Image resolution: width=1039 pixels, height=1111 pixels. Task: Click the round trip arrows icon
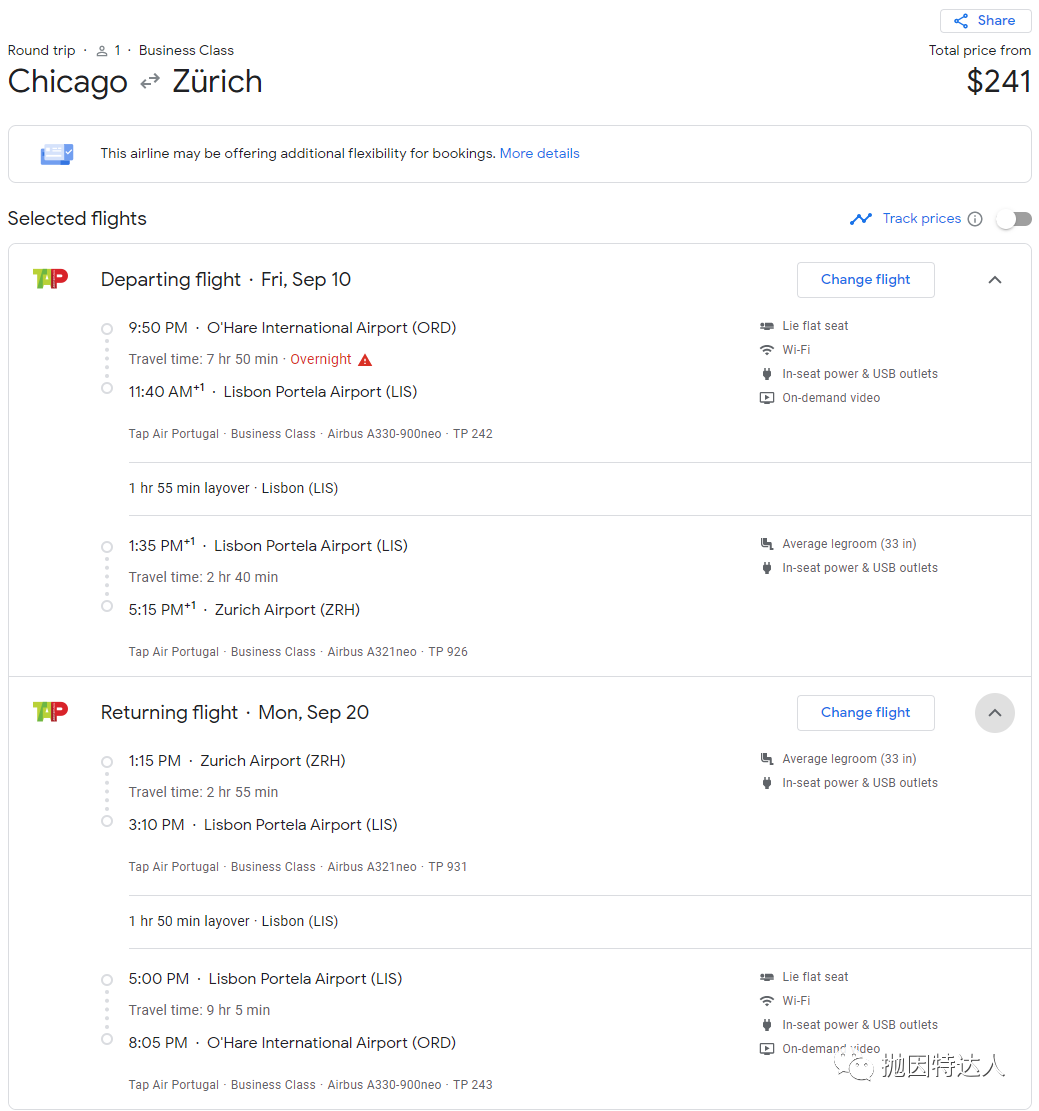(x=150, y=82)
